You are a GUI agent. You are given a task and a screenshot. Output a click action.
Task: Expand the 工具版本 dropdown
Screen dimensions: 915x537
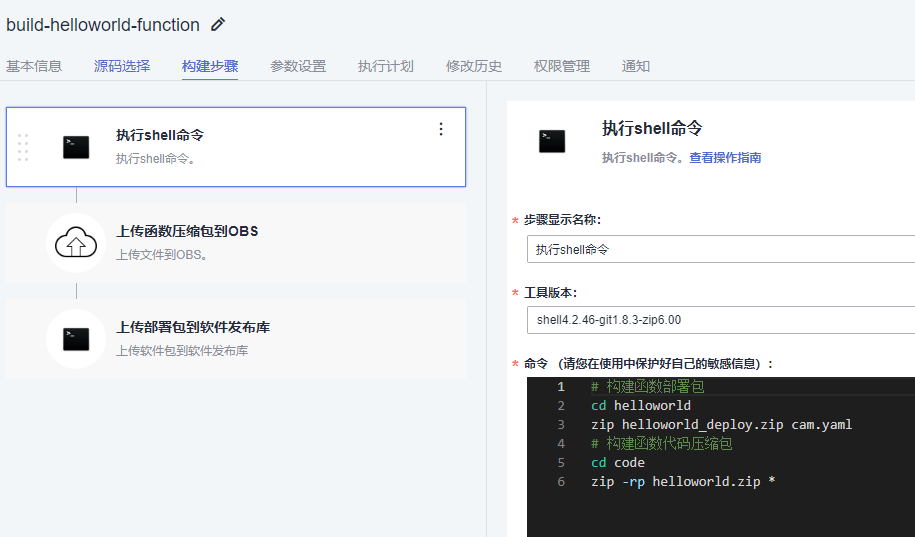click(720, 320)
